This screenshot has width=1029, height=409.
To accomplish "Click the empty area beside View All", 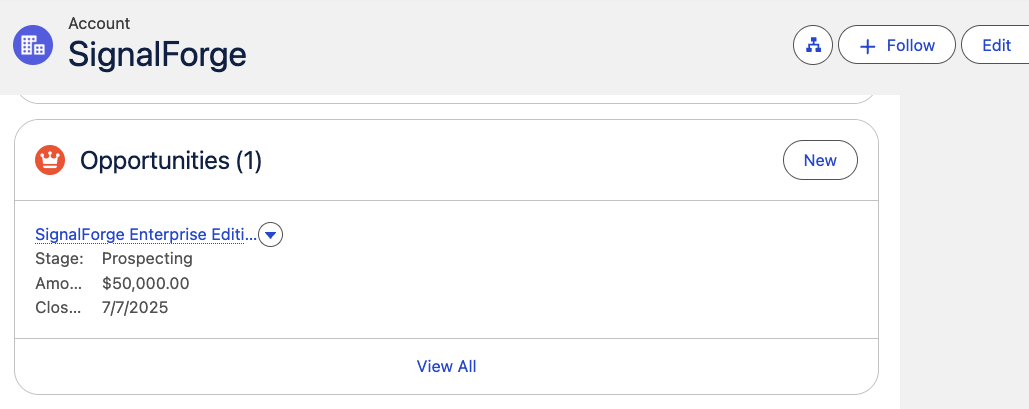I will [650, 366].
